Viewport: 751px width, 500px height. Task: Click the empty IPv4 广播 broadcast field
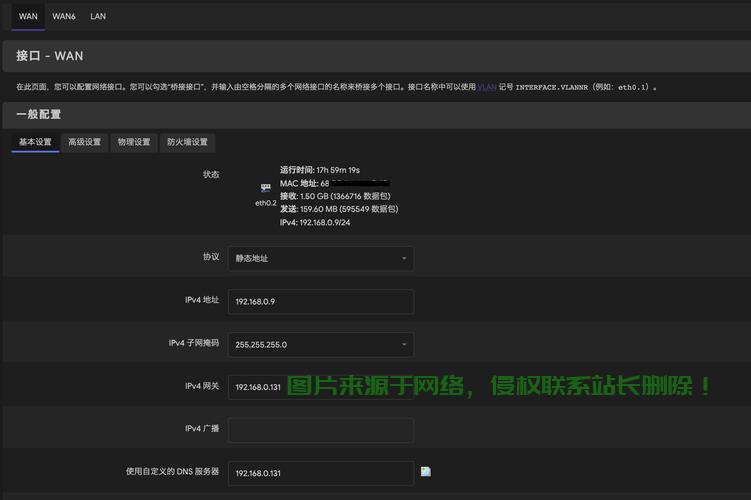coord(320,430)
